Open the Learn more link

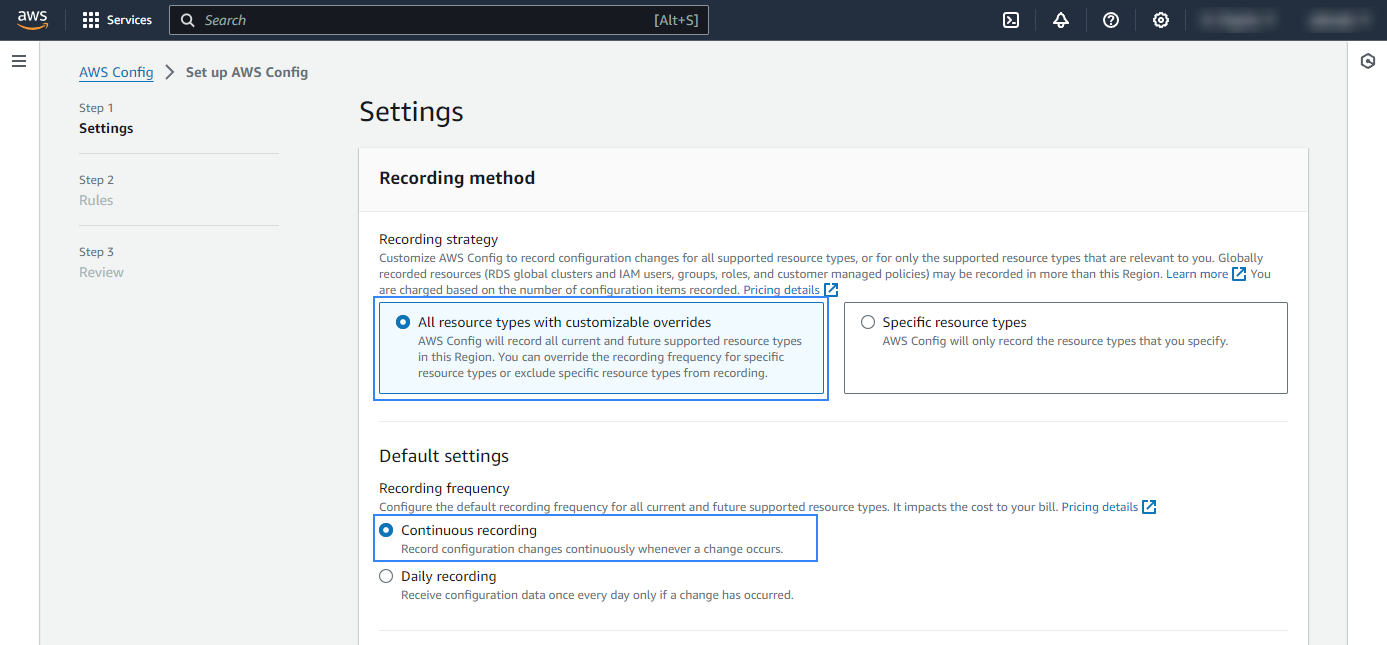coord(1197,274)
